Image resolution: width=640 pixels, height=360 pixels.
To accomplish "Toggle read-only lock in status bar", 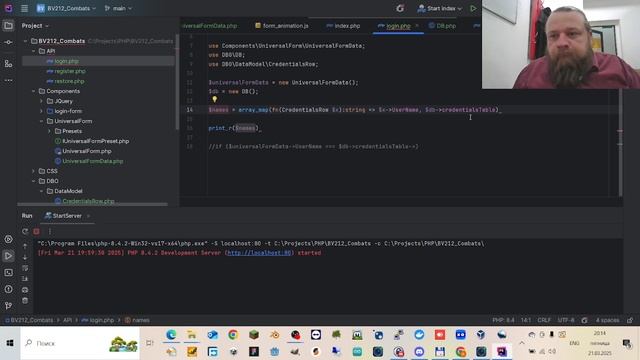I will pos(630,320).
